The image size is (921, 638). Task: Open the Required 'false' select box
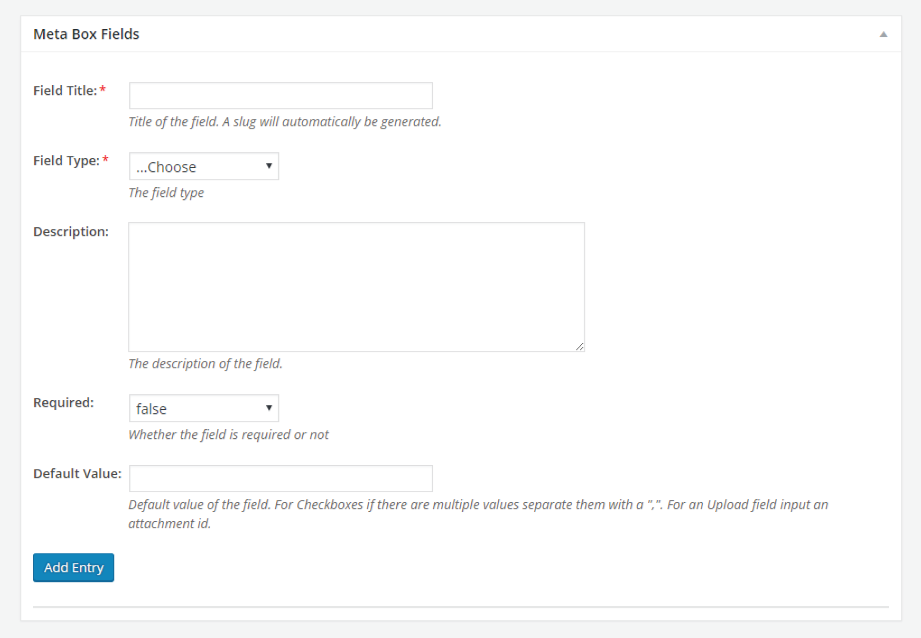point(204,408)
